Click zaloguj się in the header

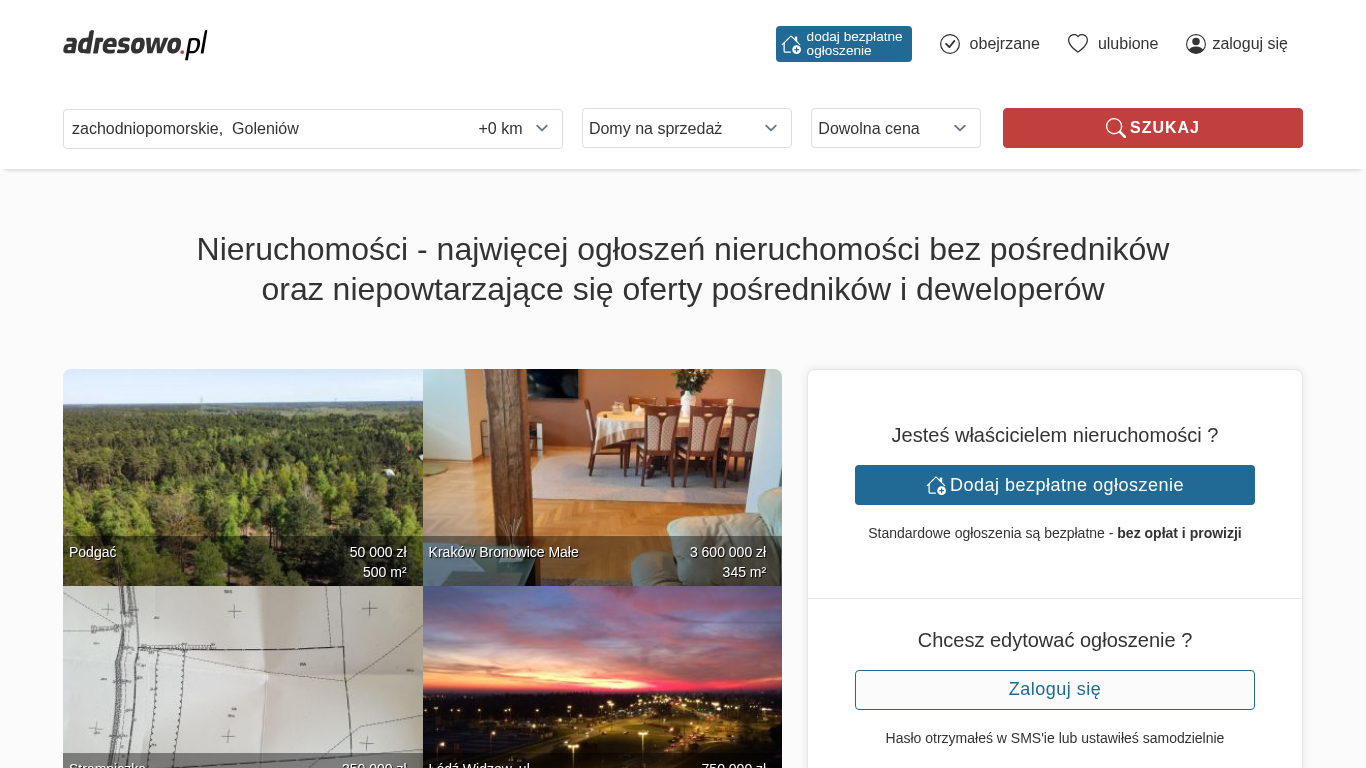pyautogui.click(x=1249, y=44)
